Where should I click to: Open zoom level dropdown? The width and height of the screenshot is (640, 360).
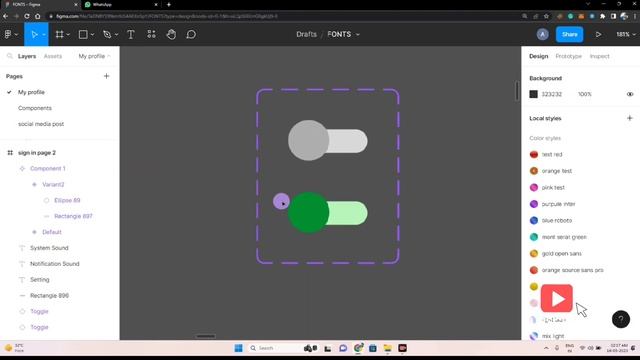pyautogui.click(x=626, y=34)
